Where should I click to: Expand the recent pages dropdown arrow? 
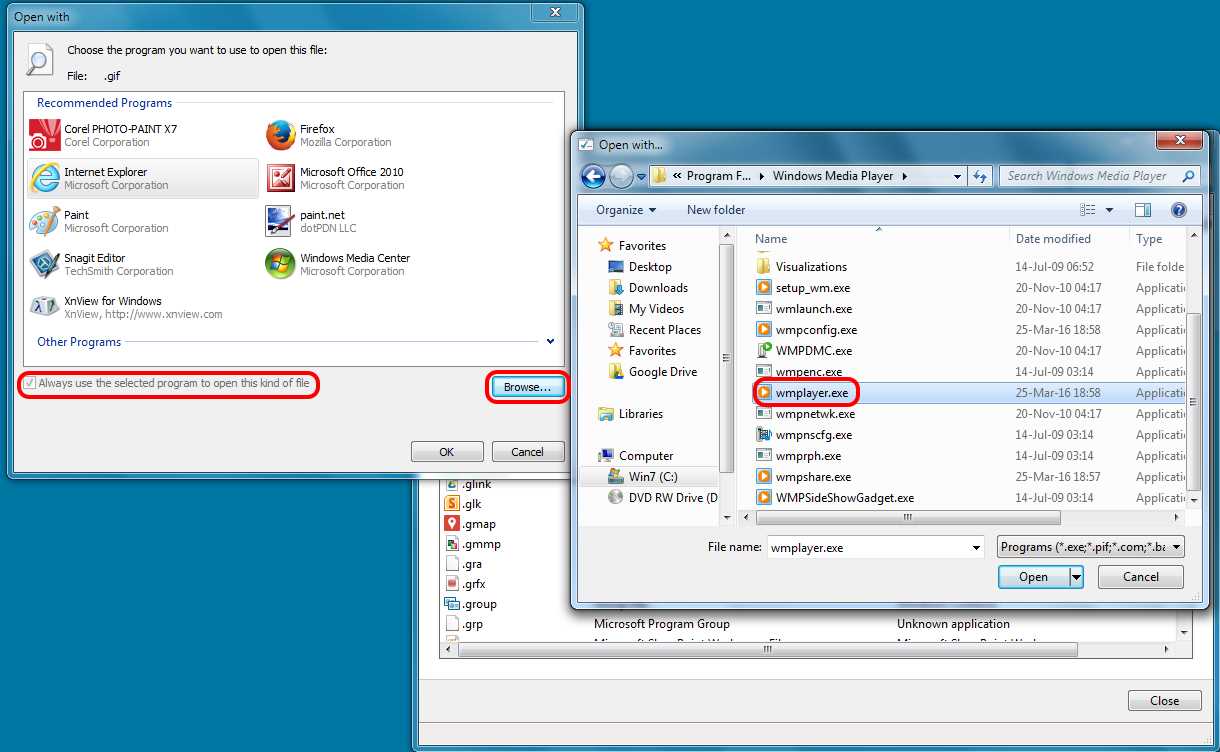click(641, 177)
